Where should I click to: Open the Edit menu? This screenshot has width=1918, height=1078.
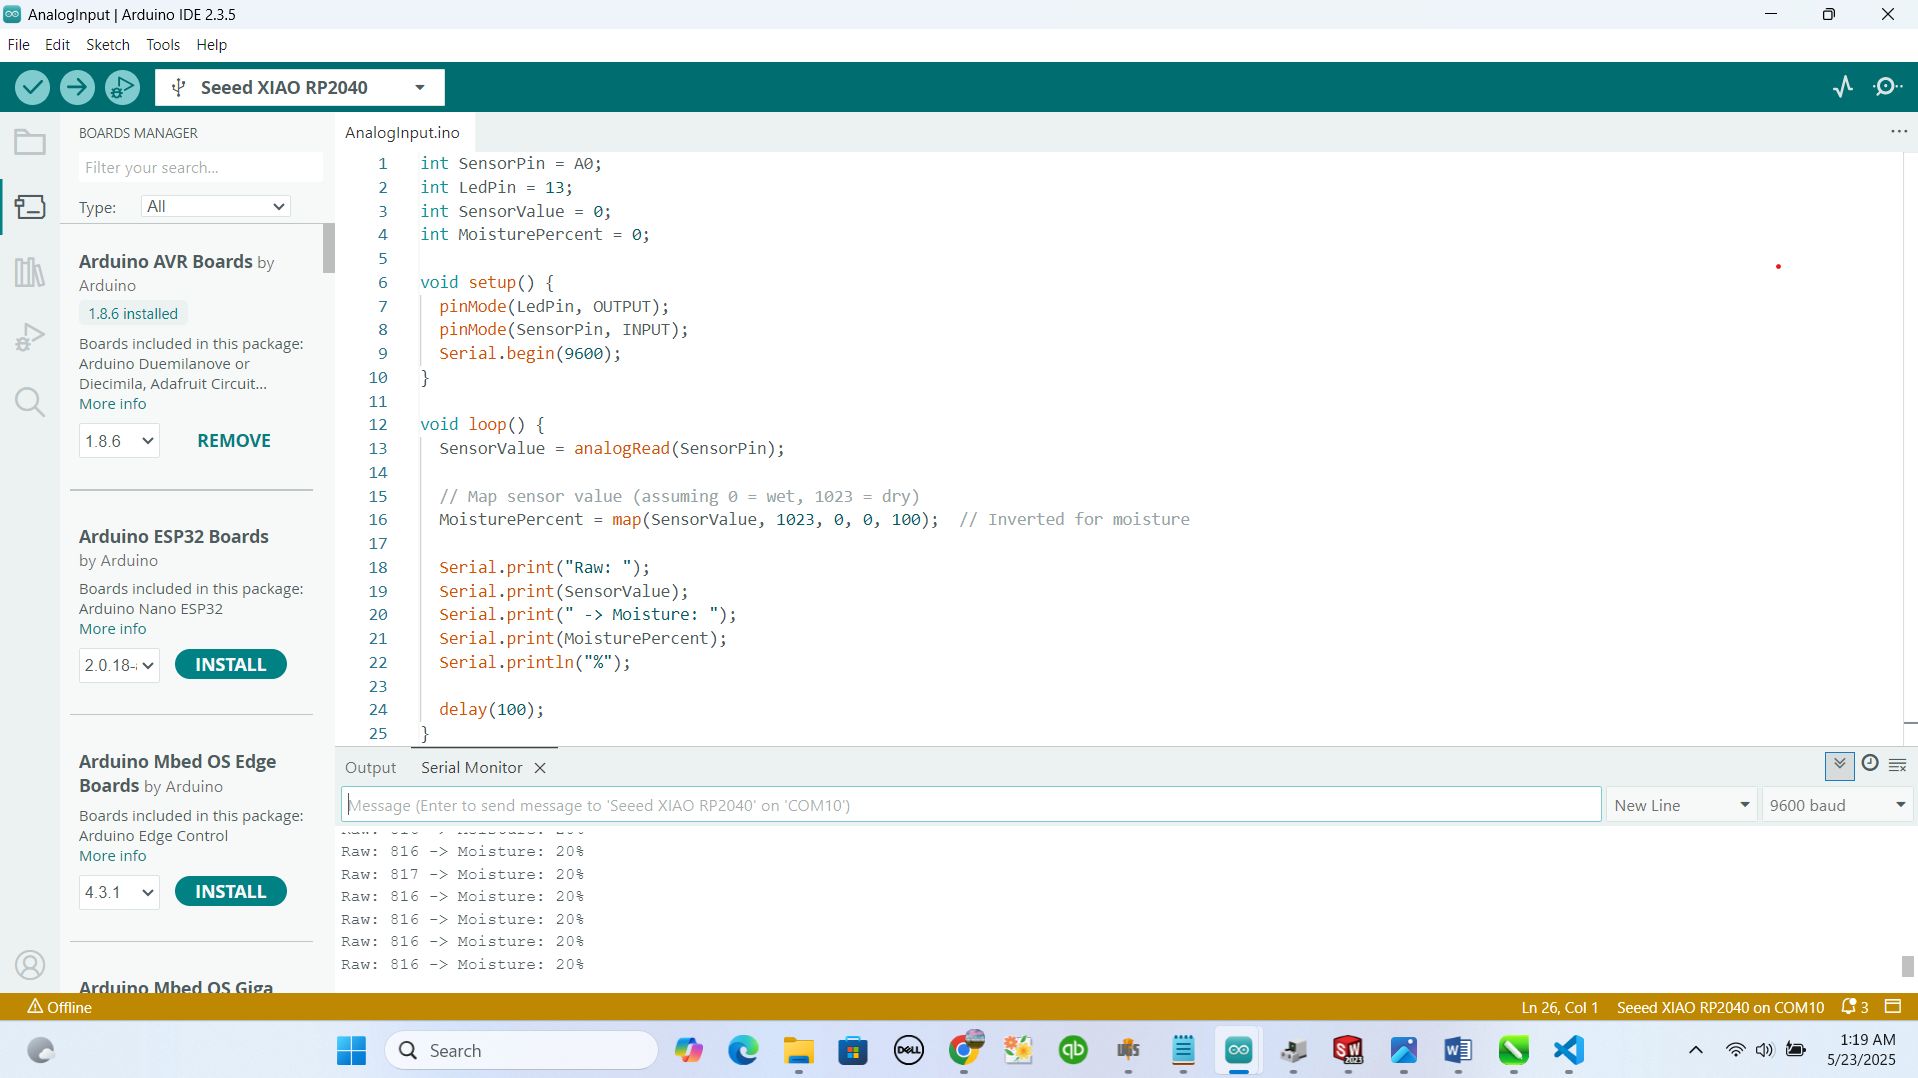coord(57,45)
